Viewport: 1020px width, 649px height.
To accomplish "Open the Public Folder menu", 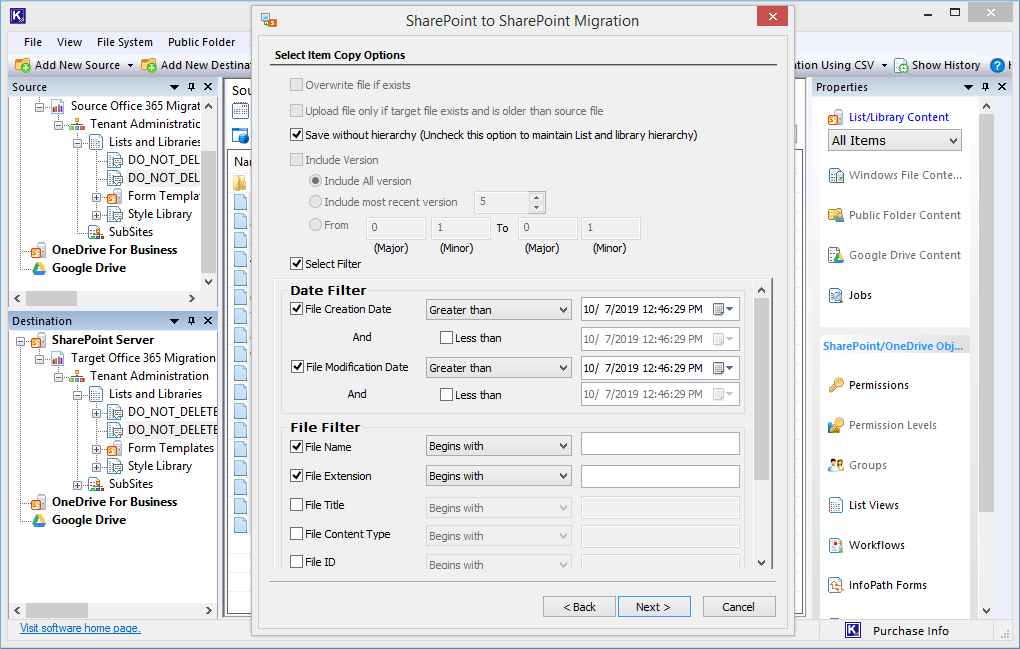I will [x=202, y=42].
